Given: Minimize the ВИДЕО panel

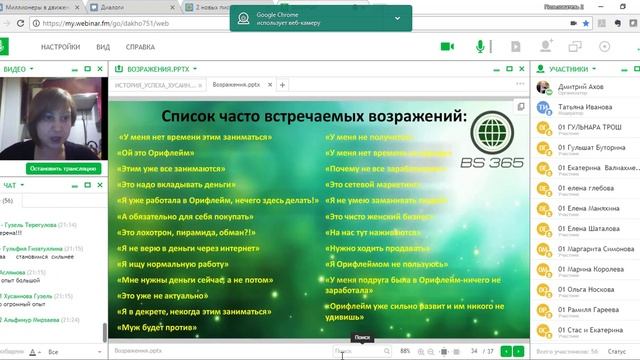Looking at the screenshot, I should tap(75, 70).
